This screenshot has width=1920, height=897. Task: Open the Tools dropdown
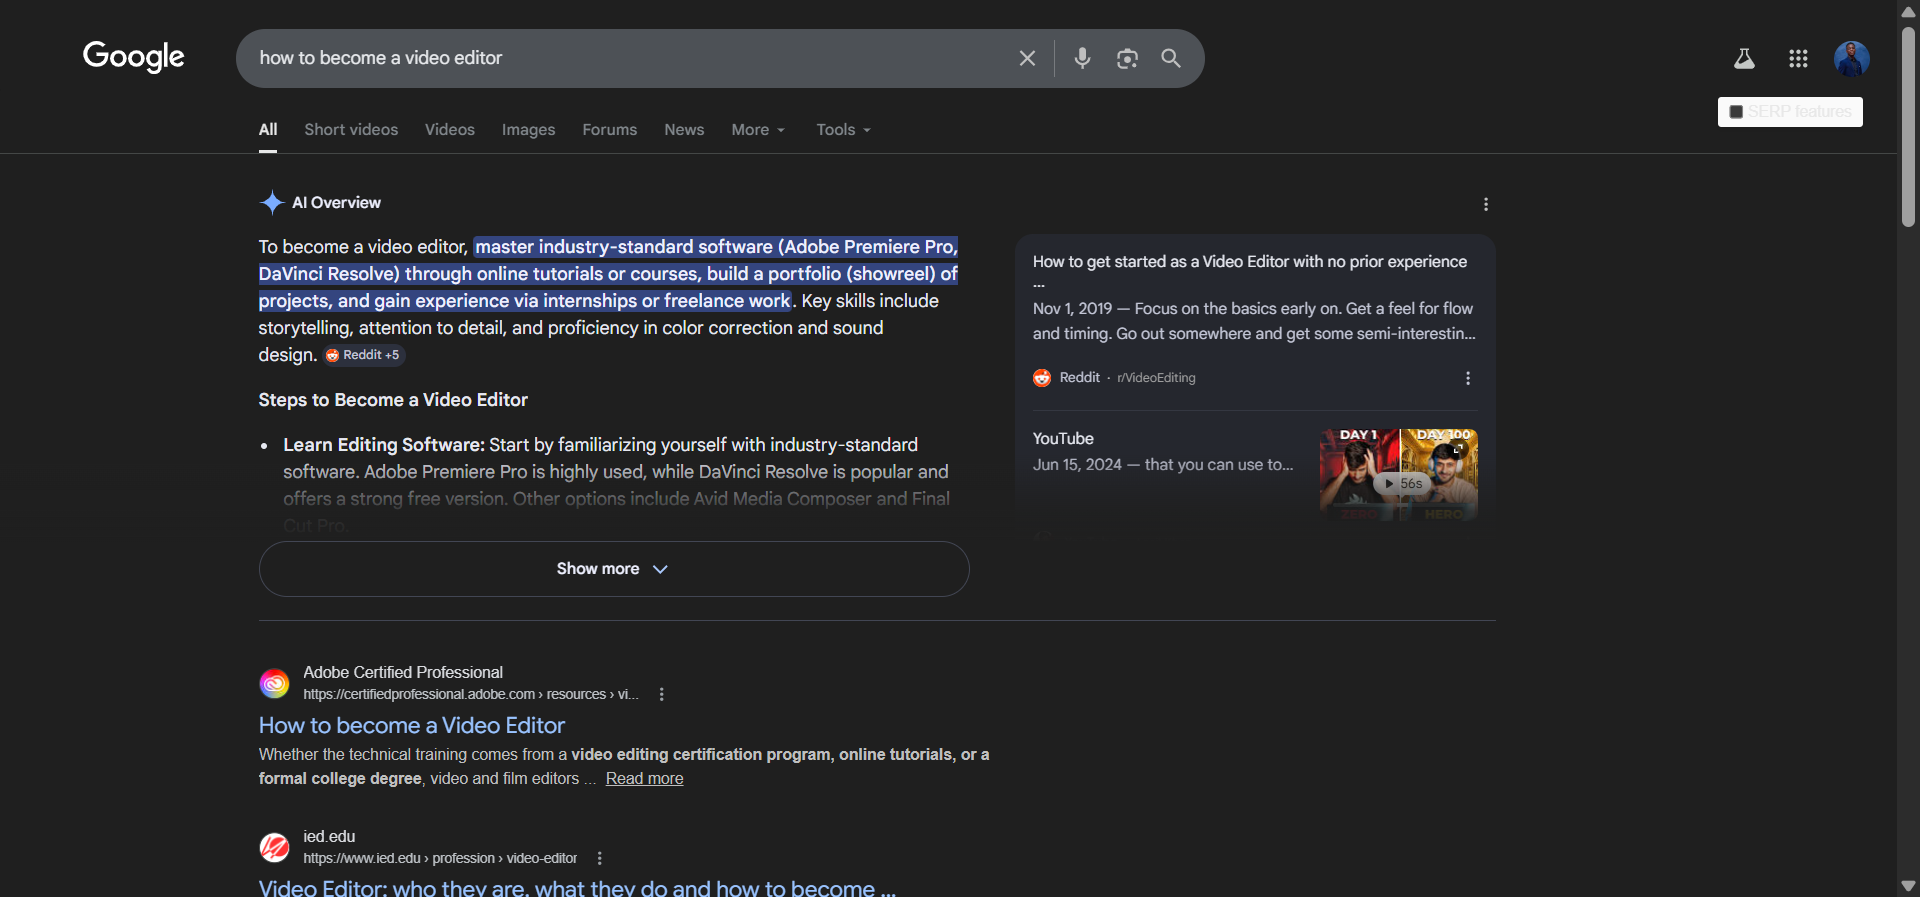click(x=843, y=130)
